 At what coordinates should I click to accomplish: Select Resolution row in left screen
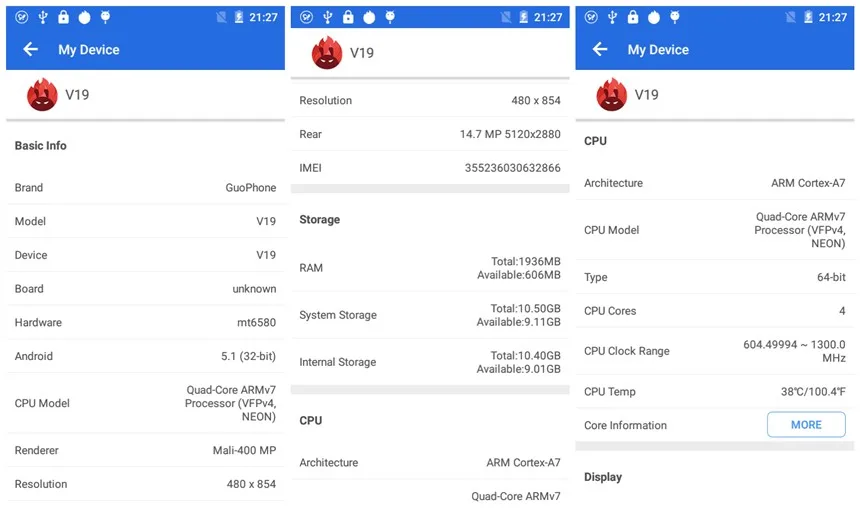pos(145,484)
